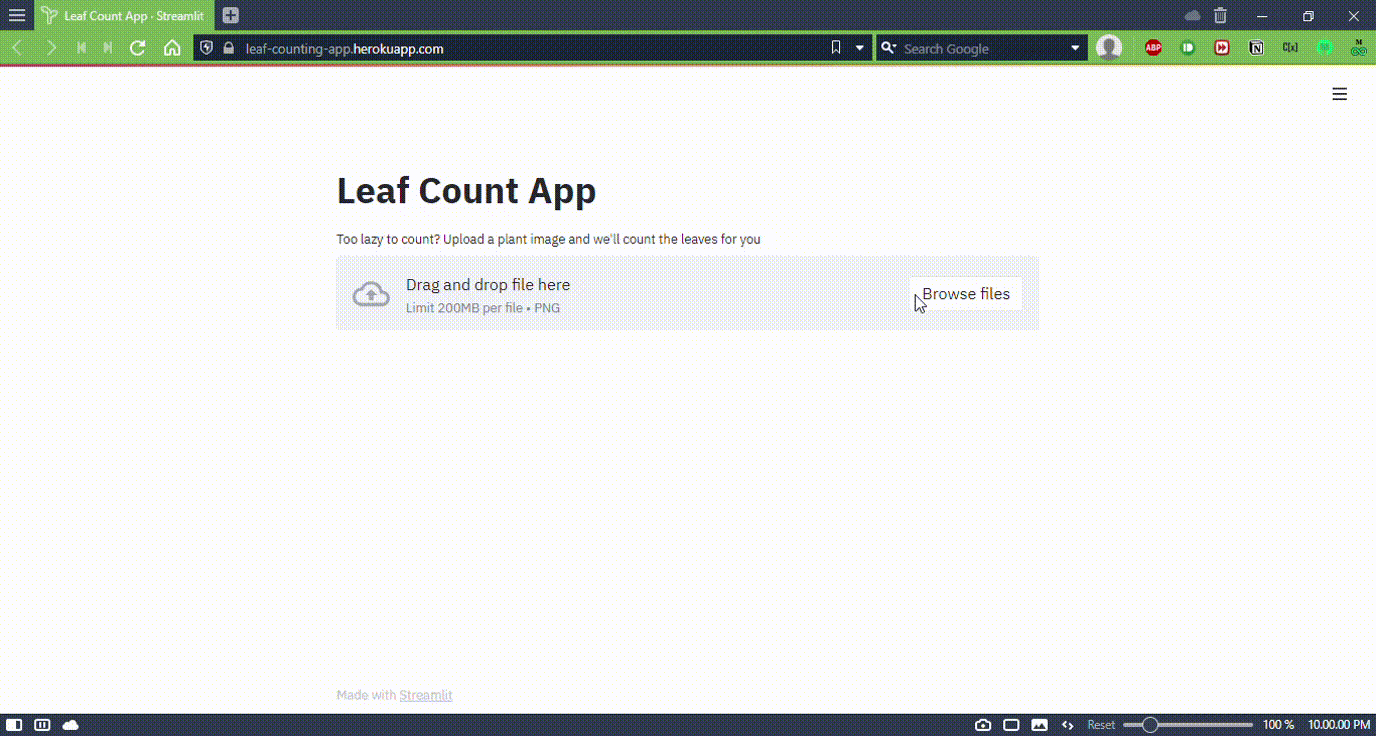Open the Notion extension icon
This screenshot has width=1376, height=736.
1256,48
